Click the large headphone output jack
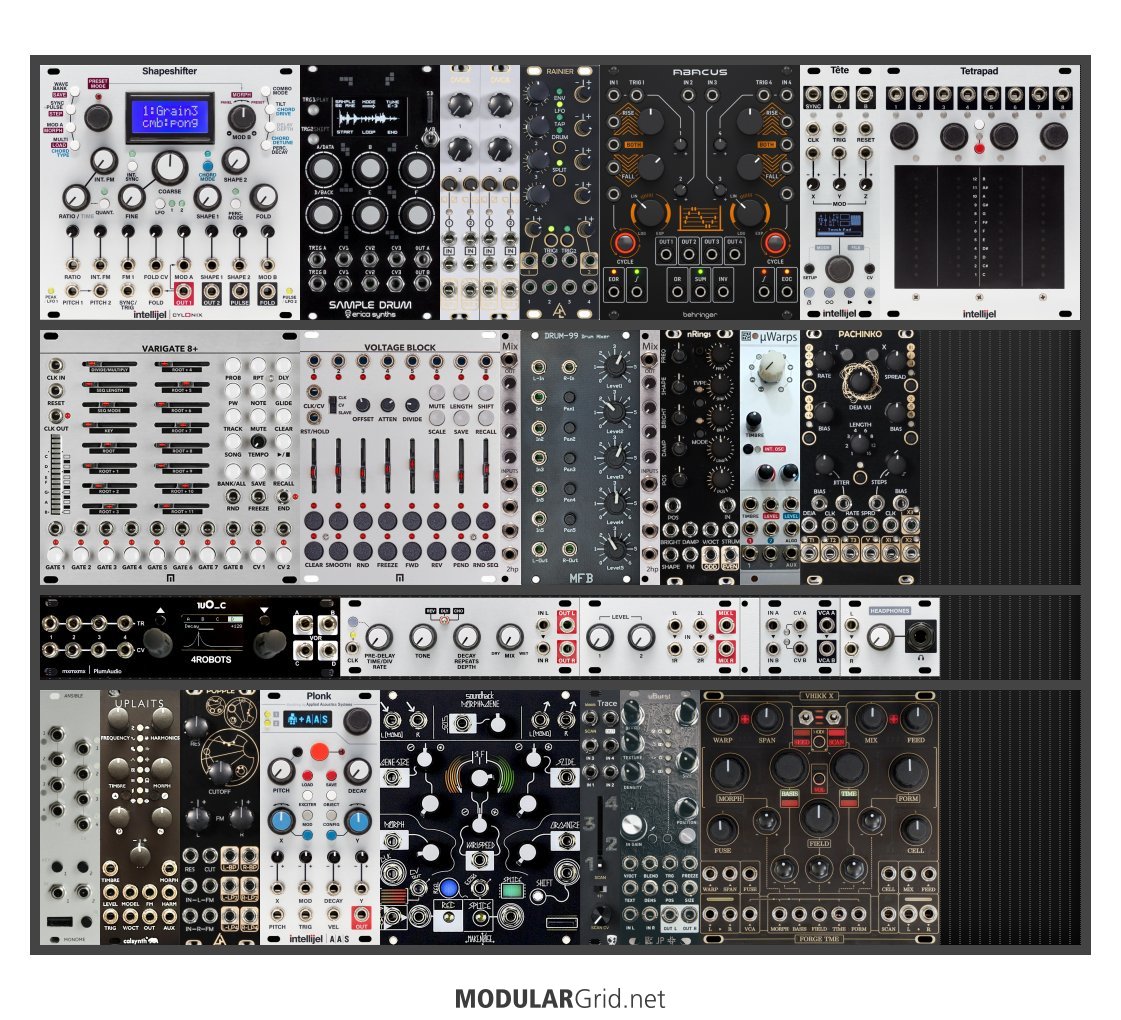Viewport: 1121px width, 1020px height. pos(921,635)
